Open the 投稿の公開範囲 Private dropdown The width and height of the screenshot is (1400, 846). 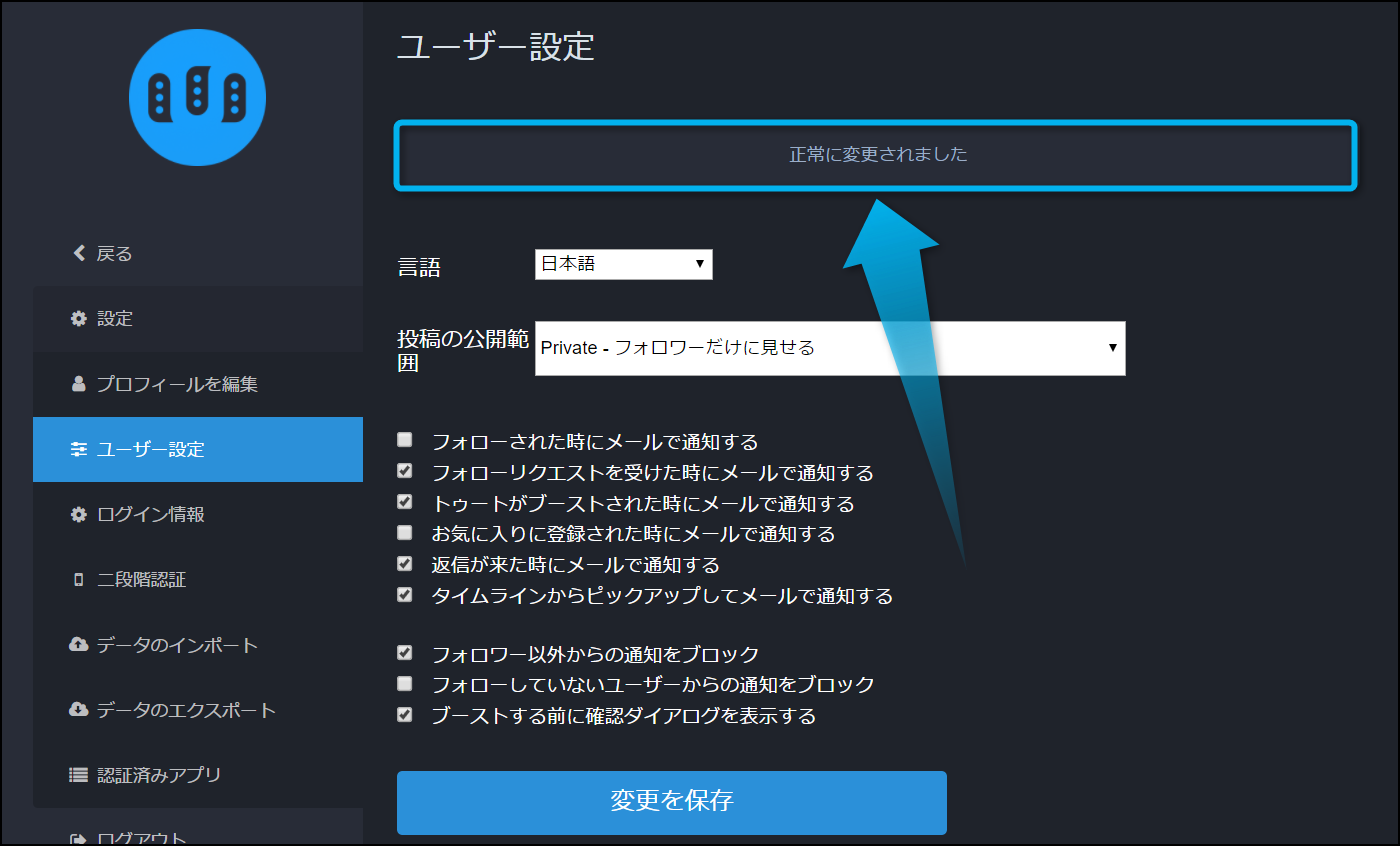[829, 348]
